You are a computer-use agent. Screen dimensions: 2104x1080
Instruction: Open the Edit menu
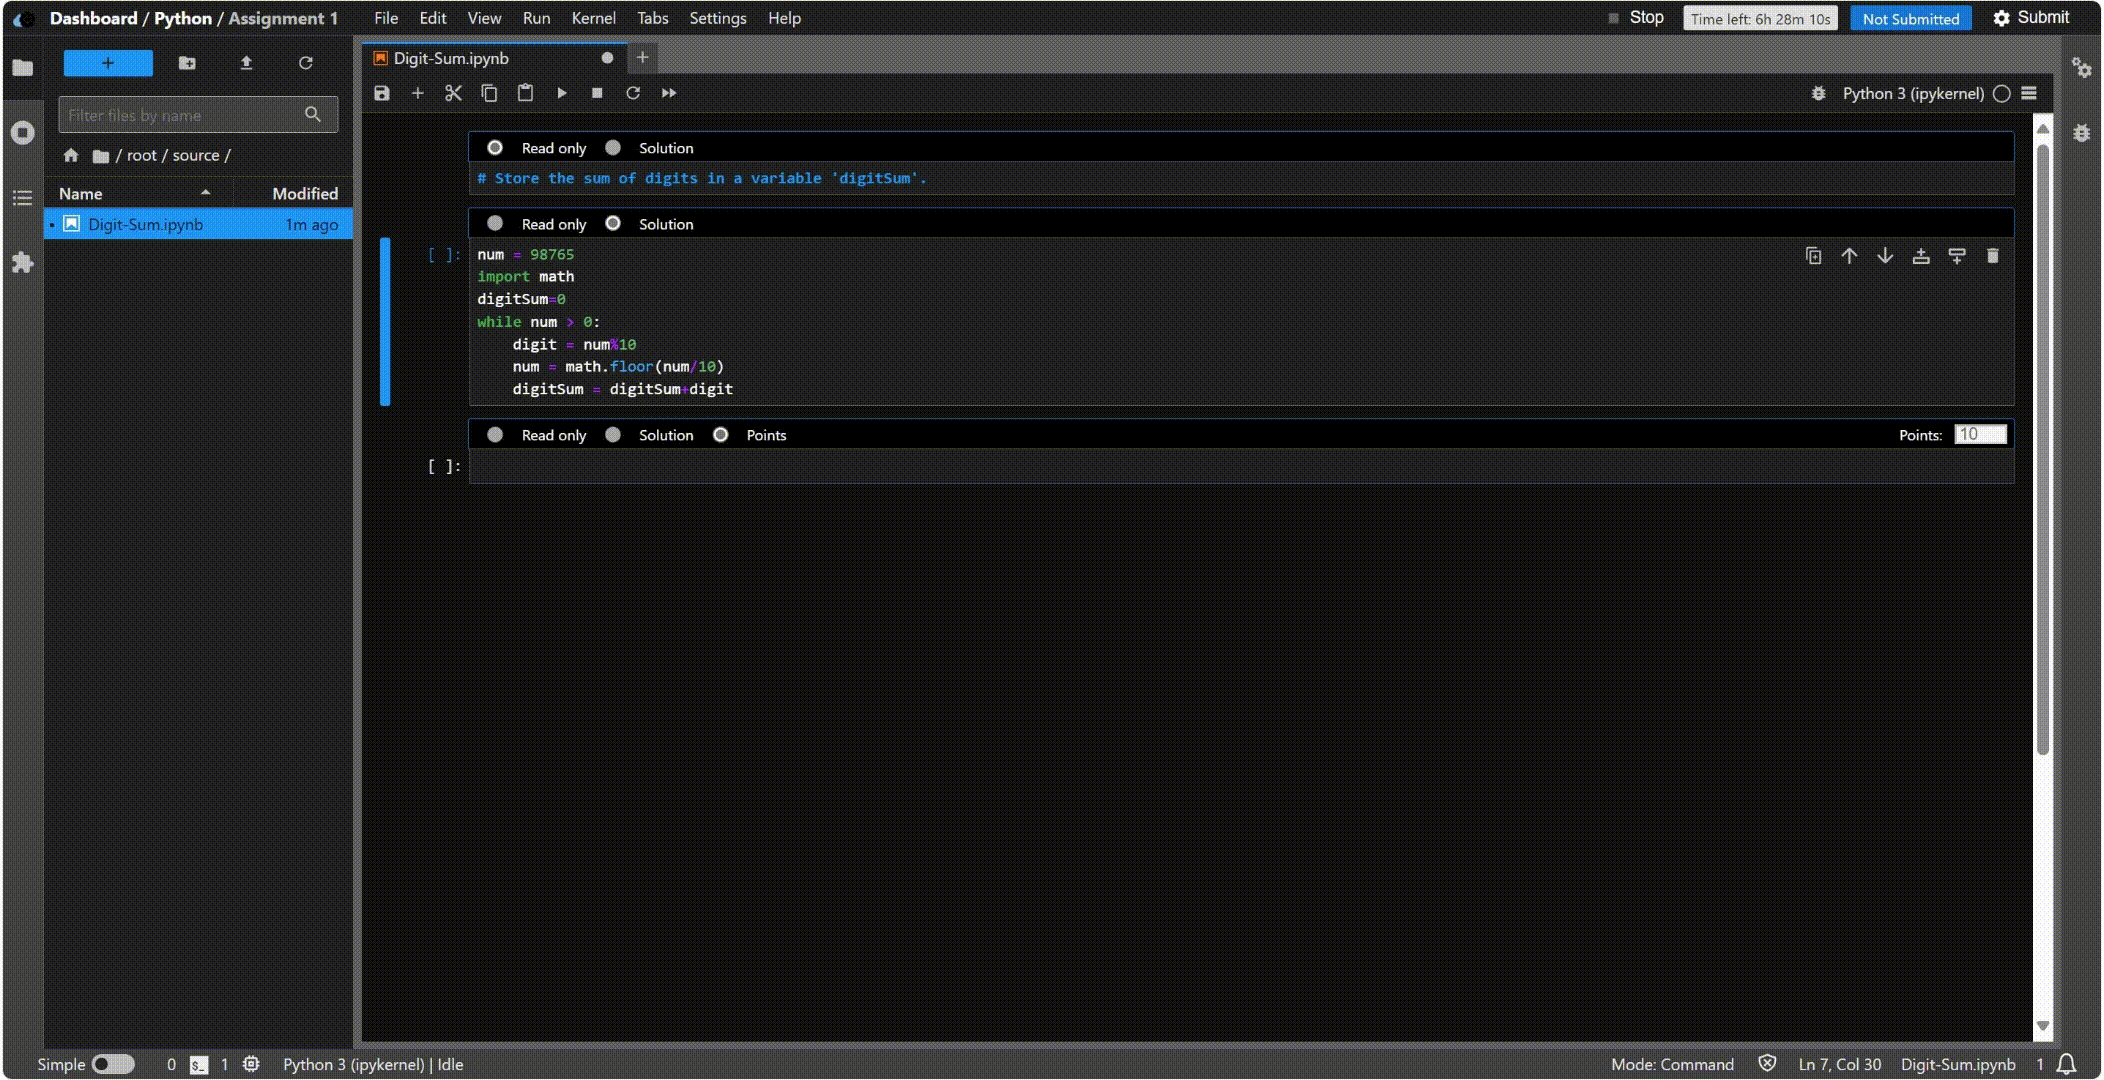point(433,18)
